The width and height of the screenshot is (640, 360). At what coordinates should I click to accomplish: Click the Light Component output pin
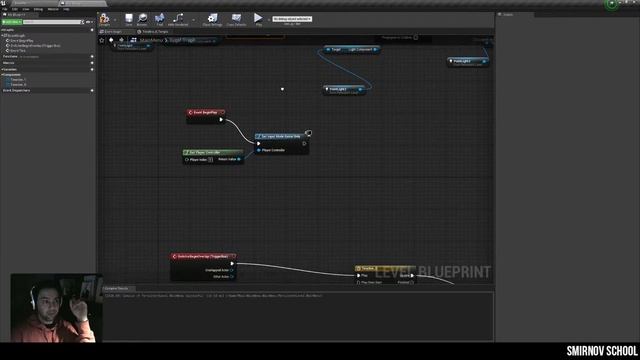(375, 50)
